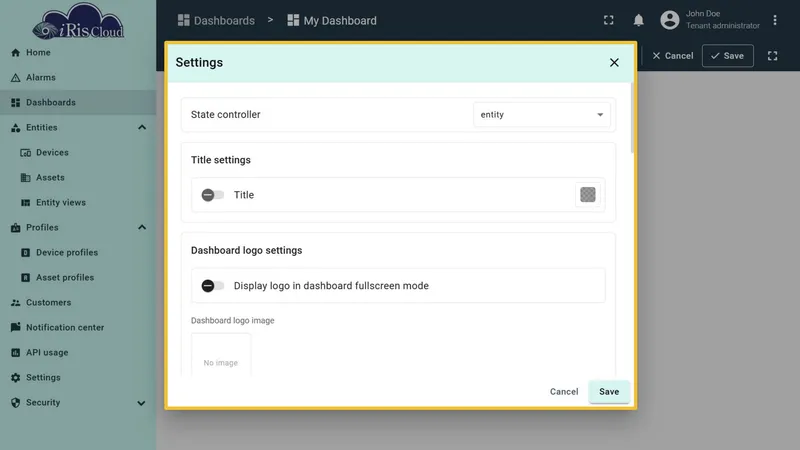This screenshot has height=450, width=800.
Task: Click Save in the dashboard toolbar
Action: click(728, 56)
